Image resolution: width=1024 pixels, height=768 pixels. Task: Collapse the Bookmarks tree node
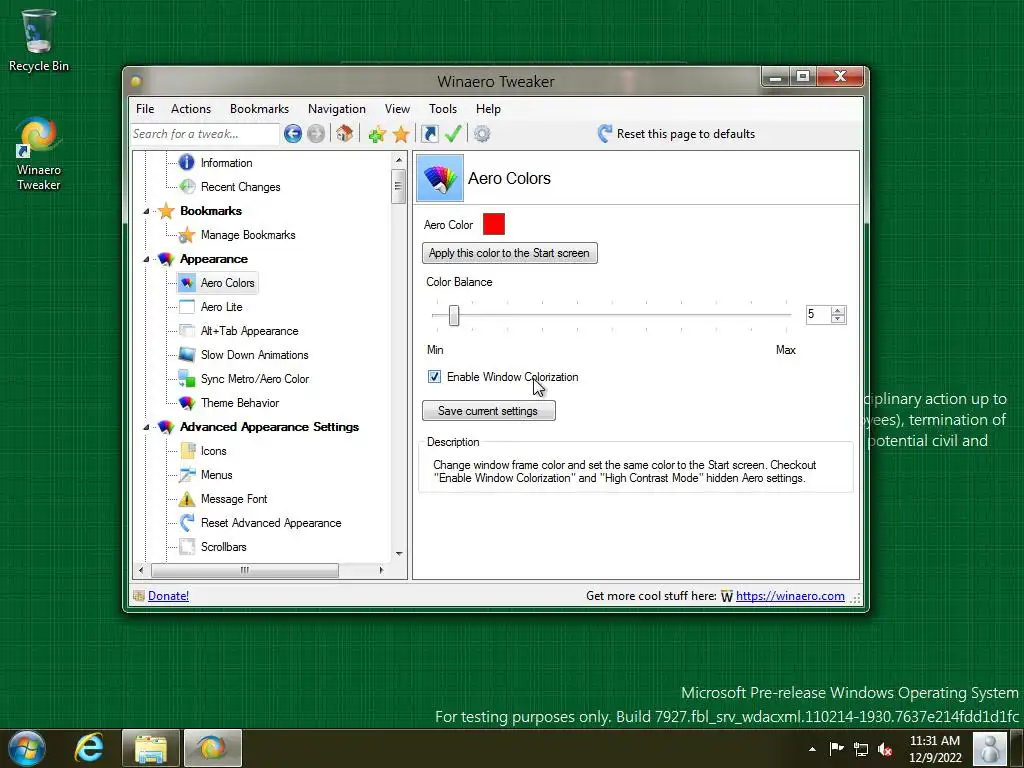coord(146,211)
